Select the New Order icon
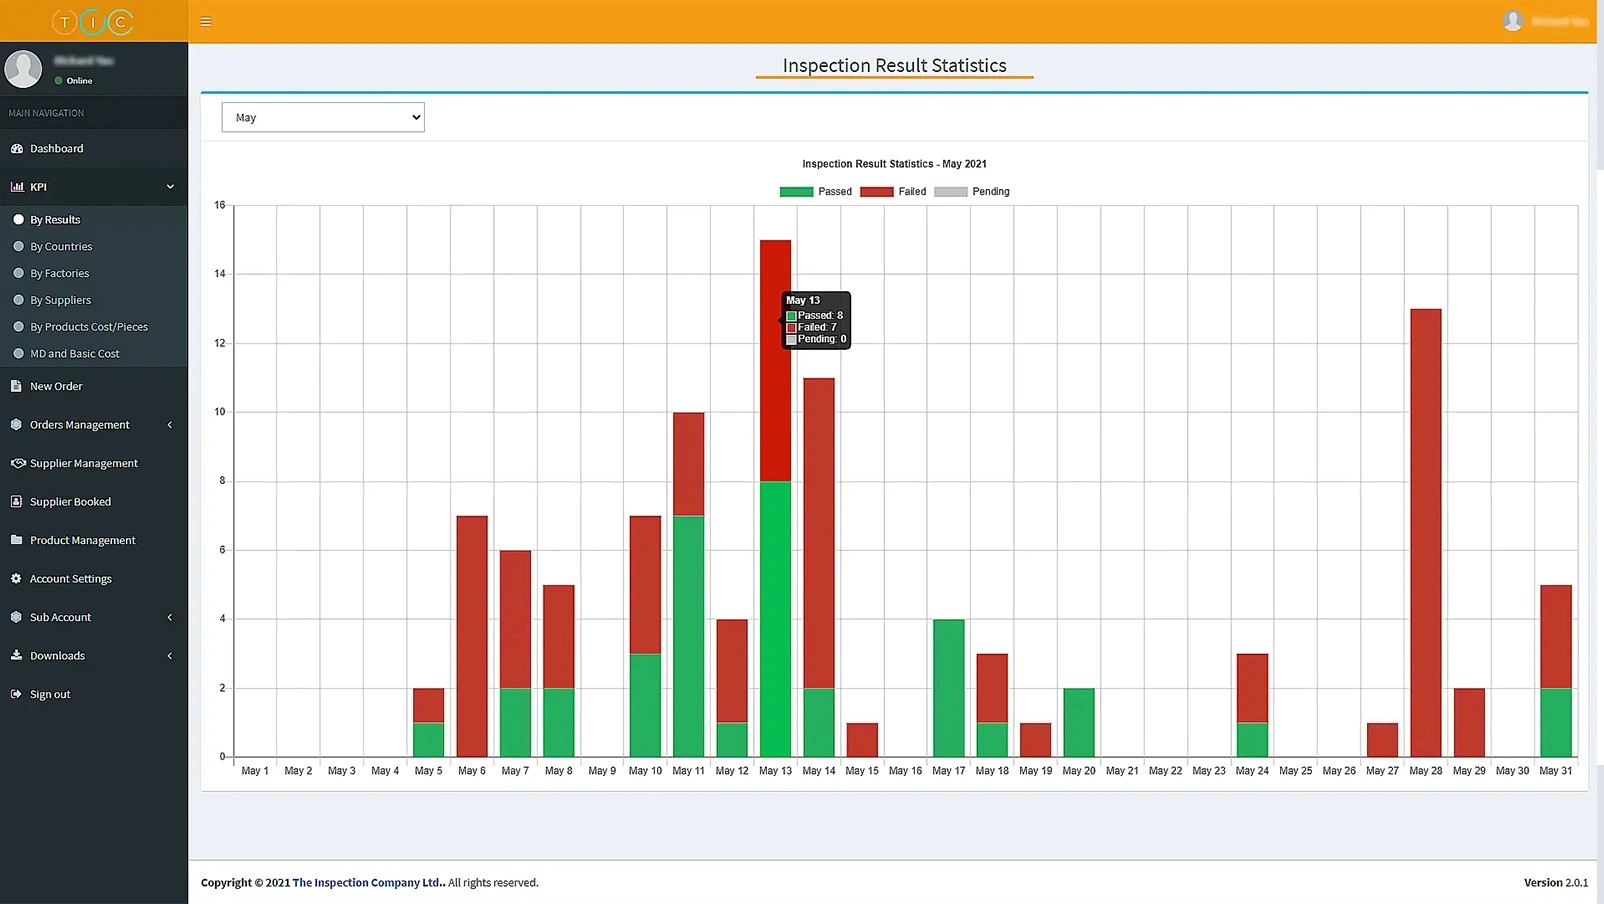Viewport: 1604px width, 904px height. 17,386
